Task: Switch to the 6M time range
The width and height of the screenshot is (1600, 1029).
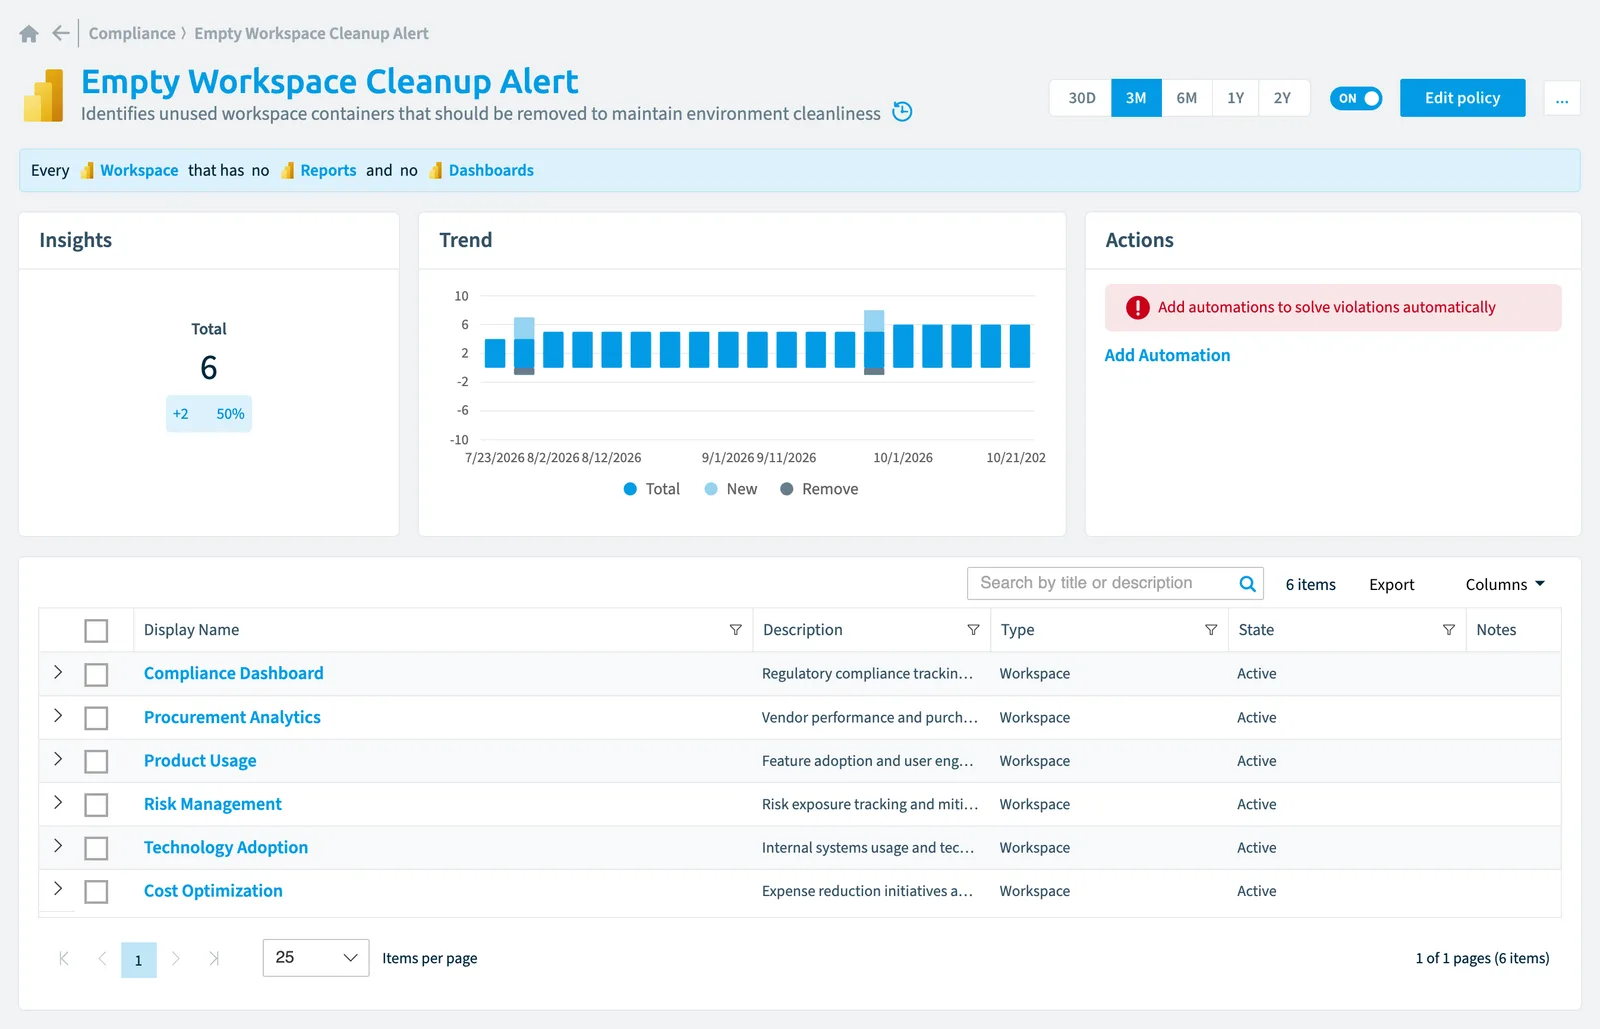Action: (x=1187, y=98)
